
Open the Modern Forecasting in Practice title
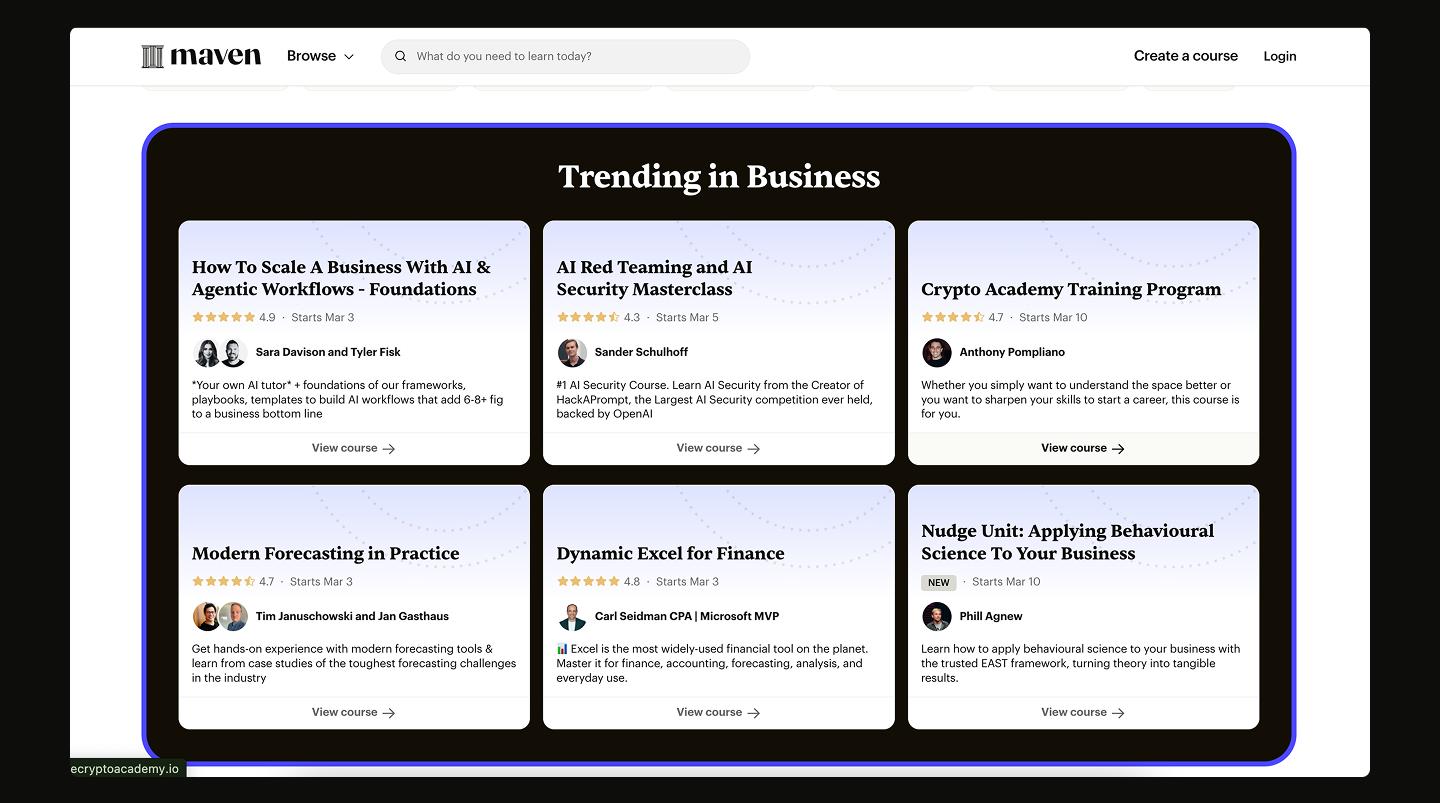click(x=325, y=553)
